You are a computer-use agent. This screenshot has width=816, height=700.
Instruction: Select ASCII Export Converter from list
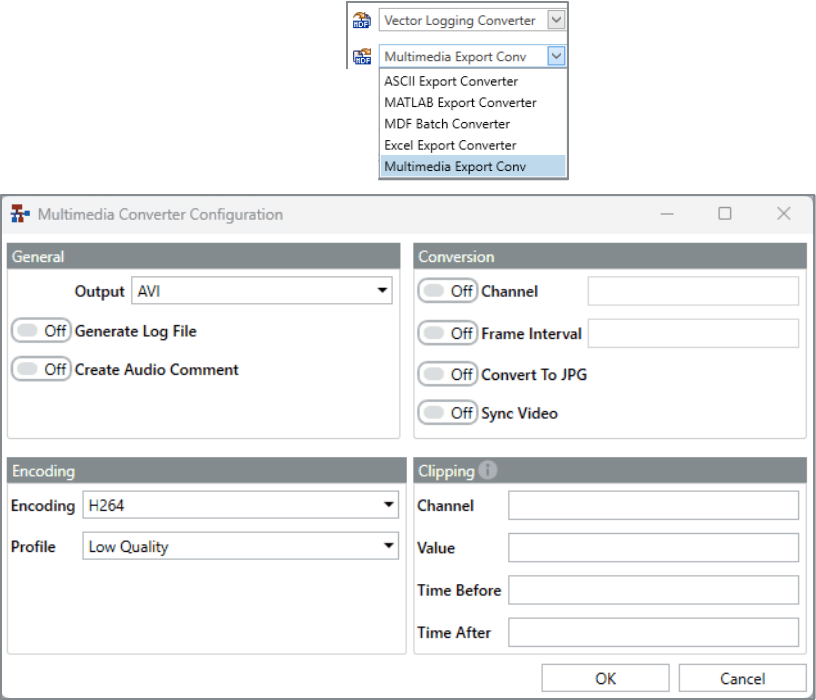[x=473, y=81]
